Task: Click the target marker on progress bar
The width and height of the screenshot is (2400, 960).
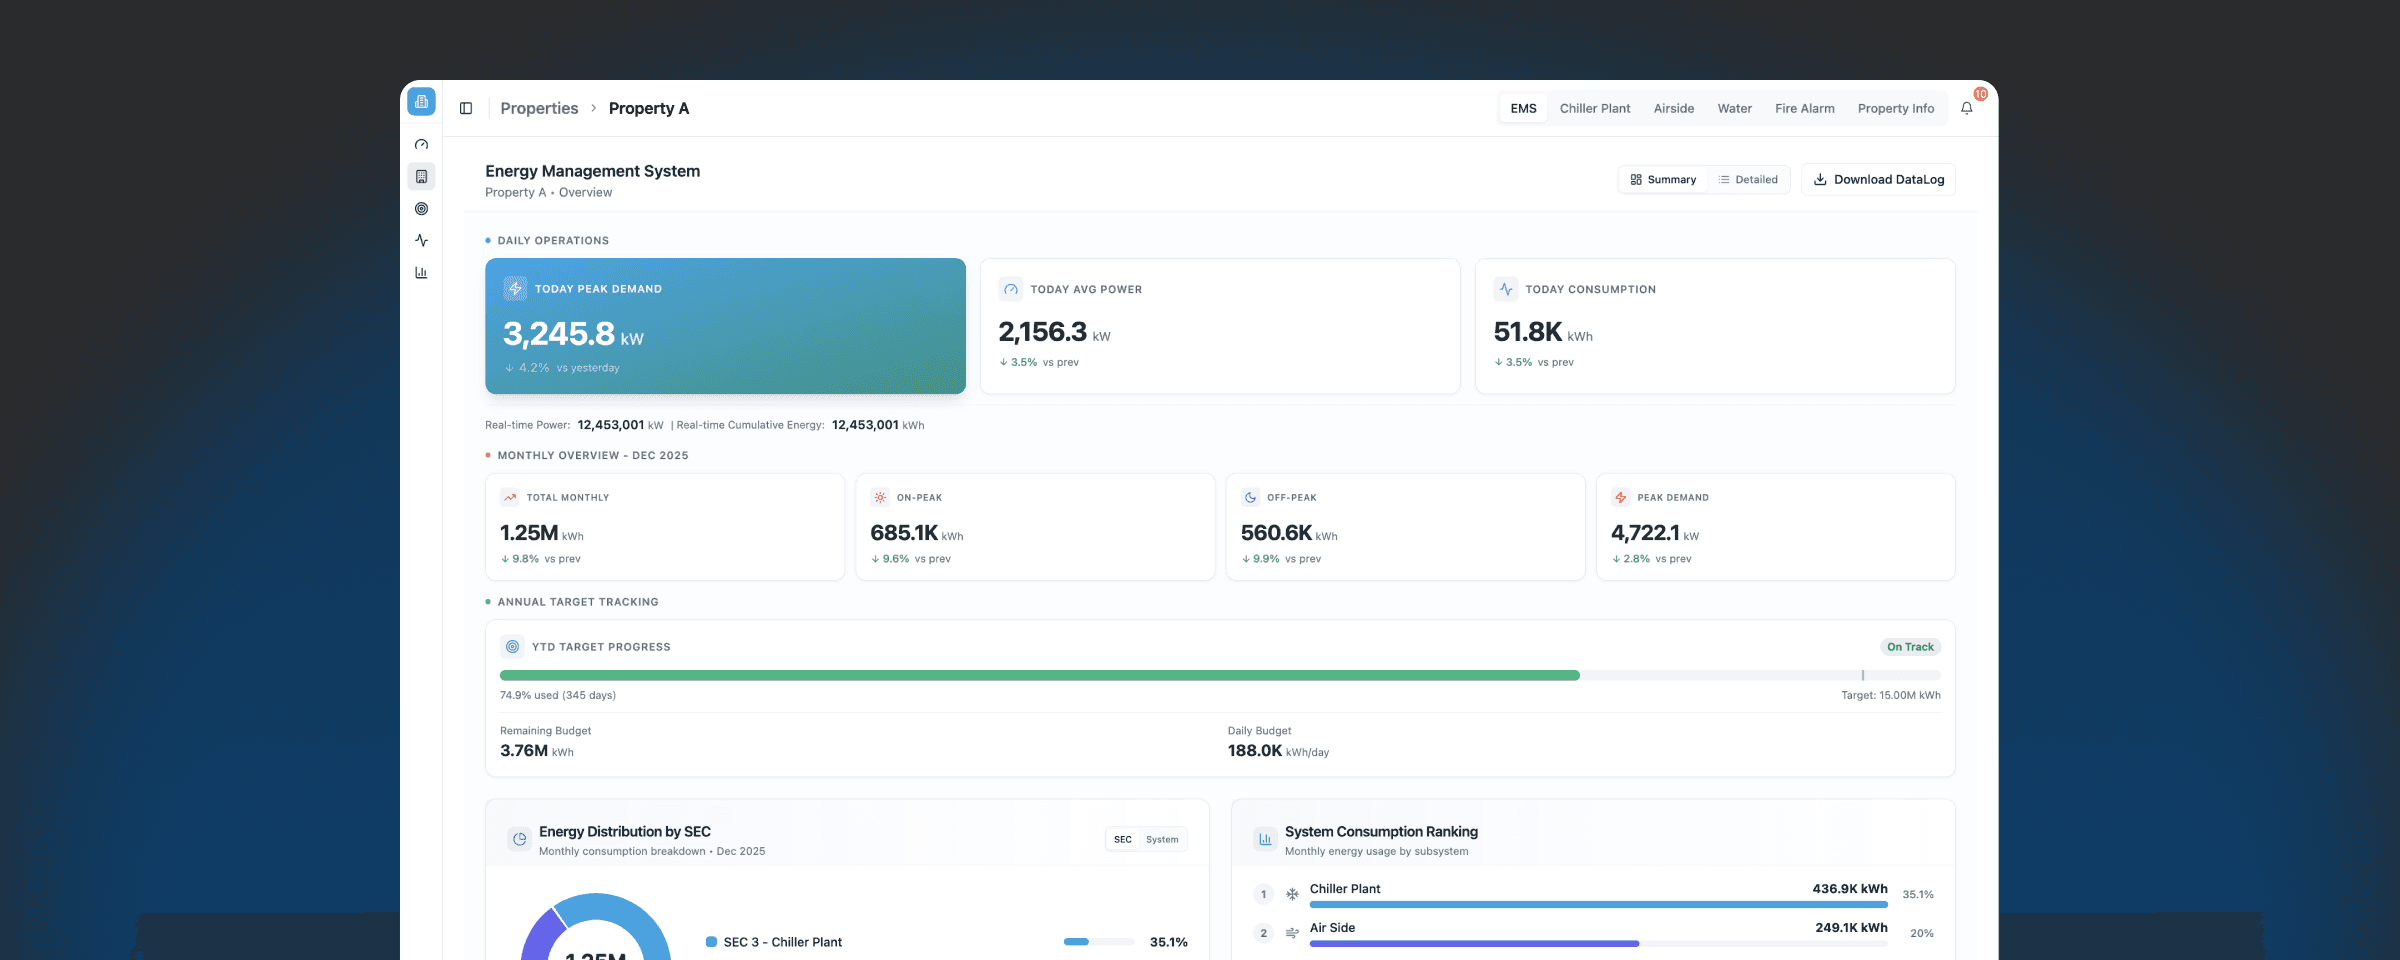Action: click(x=1863, y=676)
